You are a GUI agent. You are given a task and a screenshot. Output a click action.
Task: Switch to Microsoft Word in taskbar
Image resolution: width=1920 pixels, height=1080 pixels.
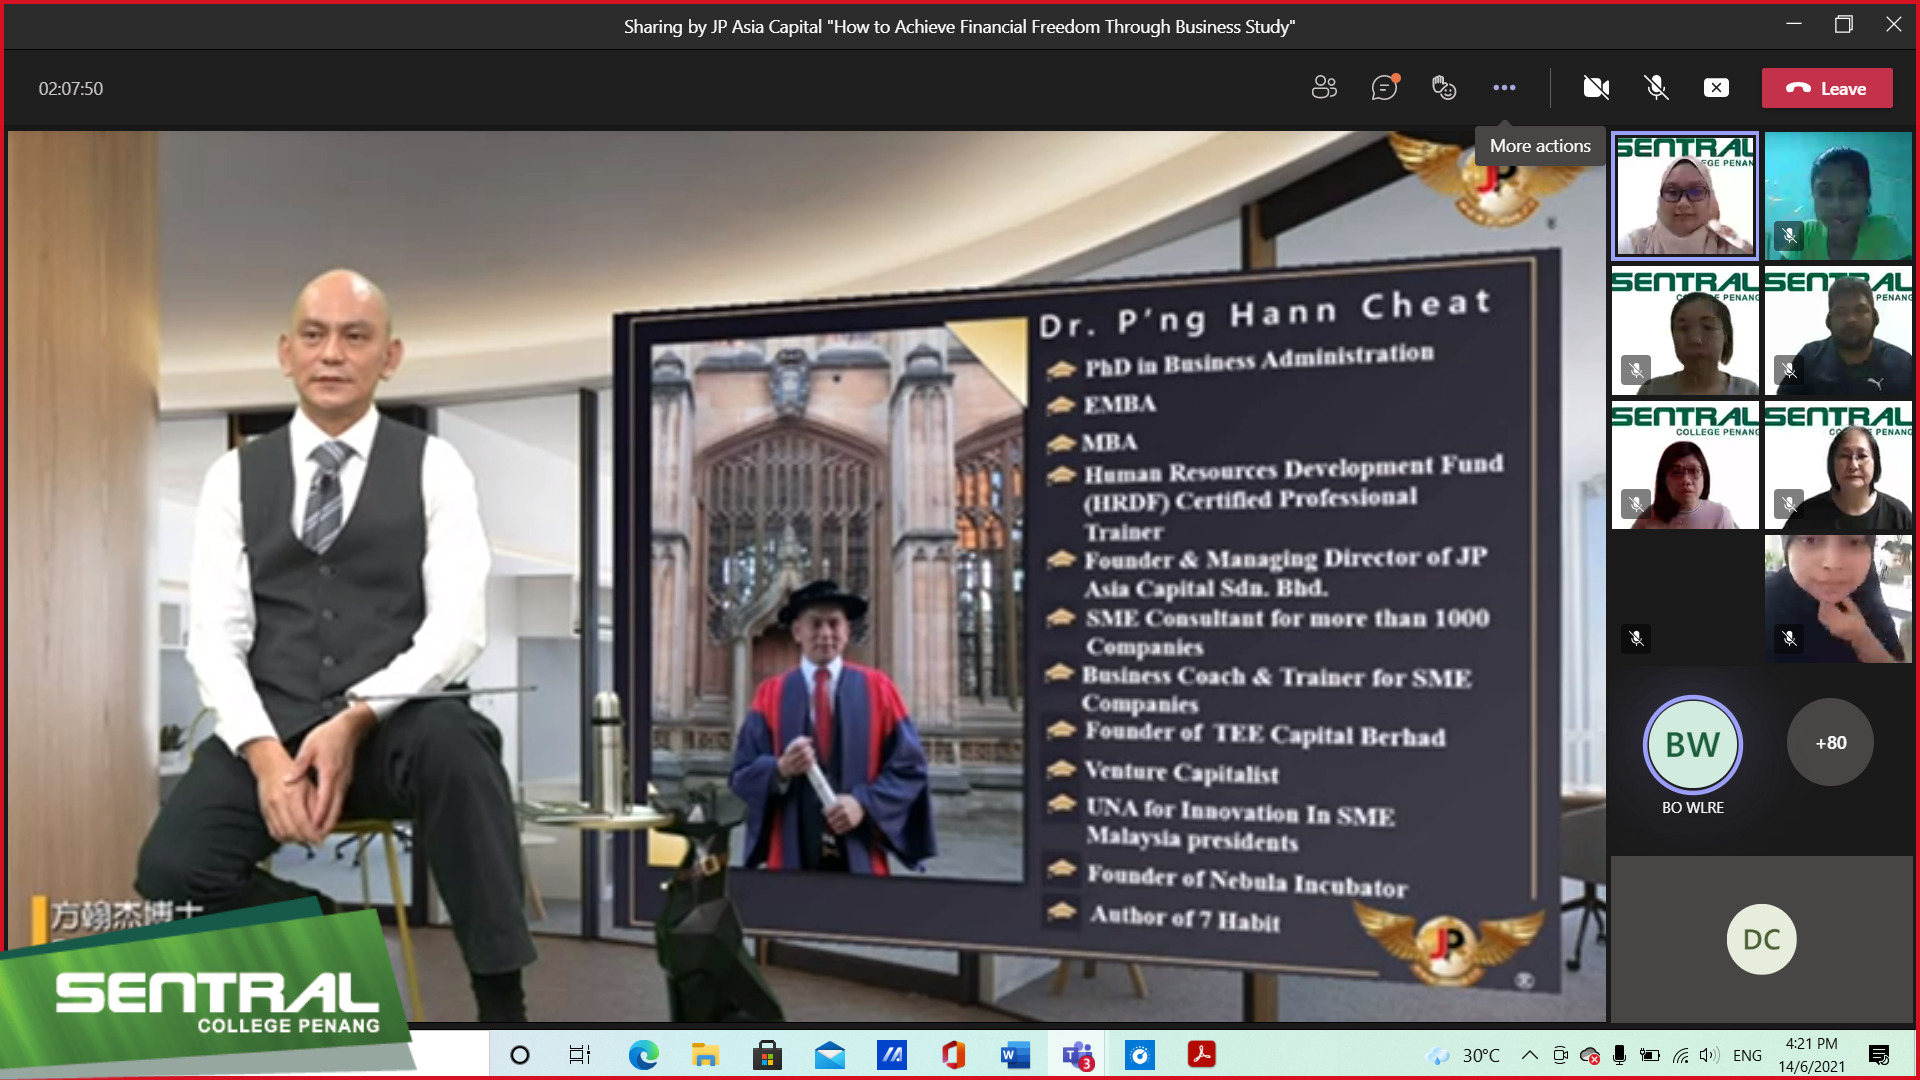pos(1015,1055)
